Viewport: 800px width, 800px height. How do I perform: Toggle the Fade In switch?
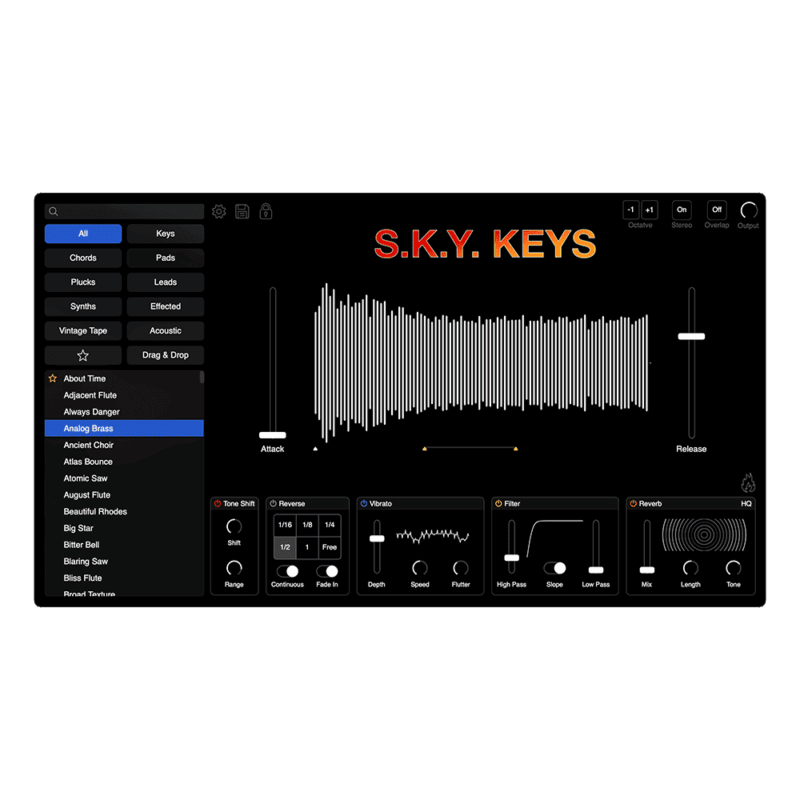pyautogui.click(x=327, y=571)
